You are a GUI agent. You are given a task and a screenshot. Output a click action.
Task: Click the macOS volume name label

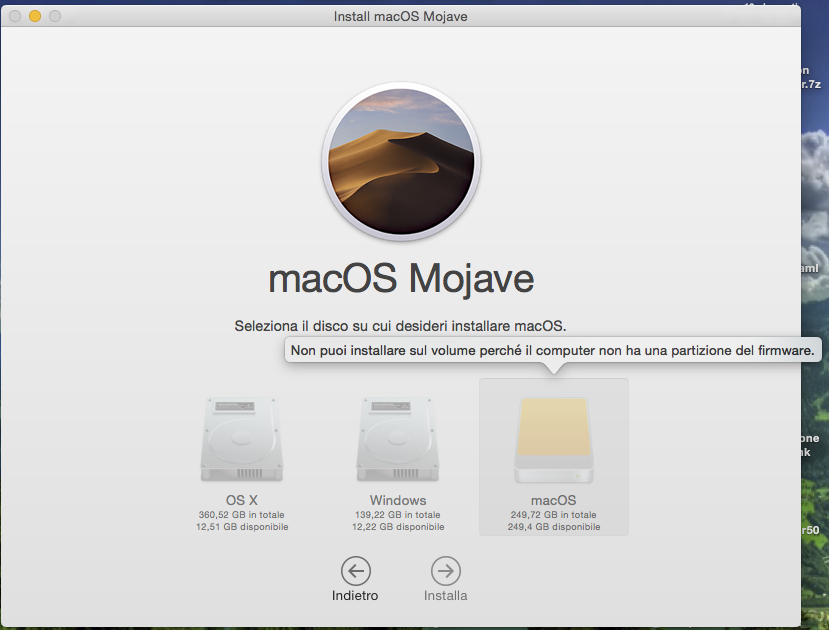554,500
